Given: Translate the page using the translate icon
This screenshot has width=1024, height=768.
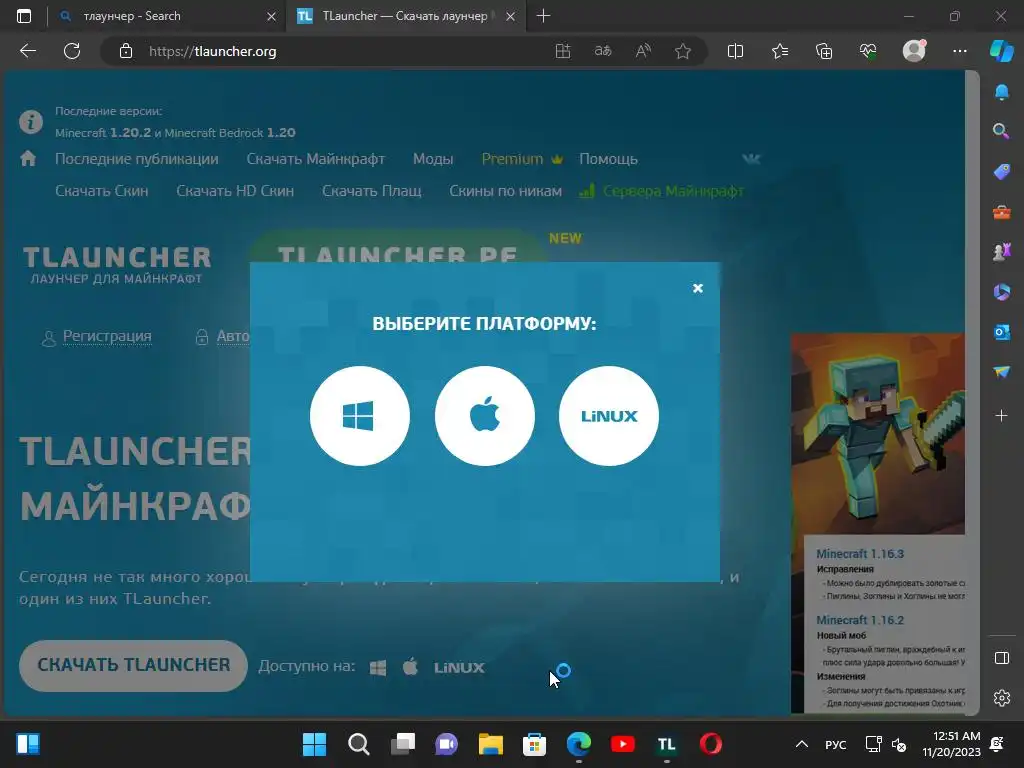Looking at the screenshot, I should tap(603, 51).
